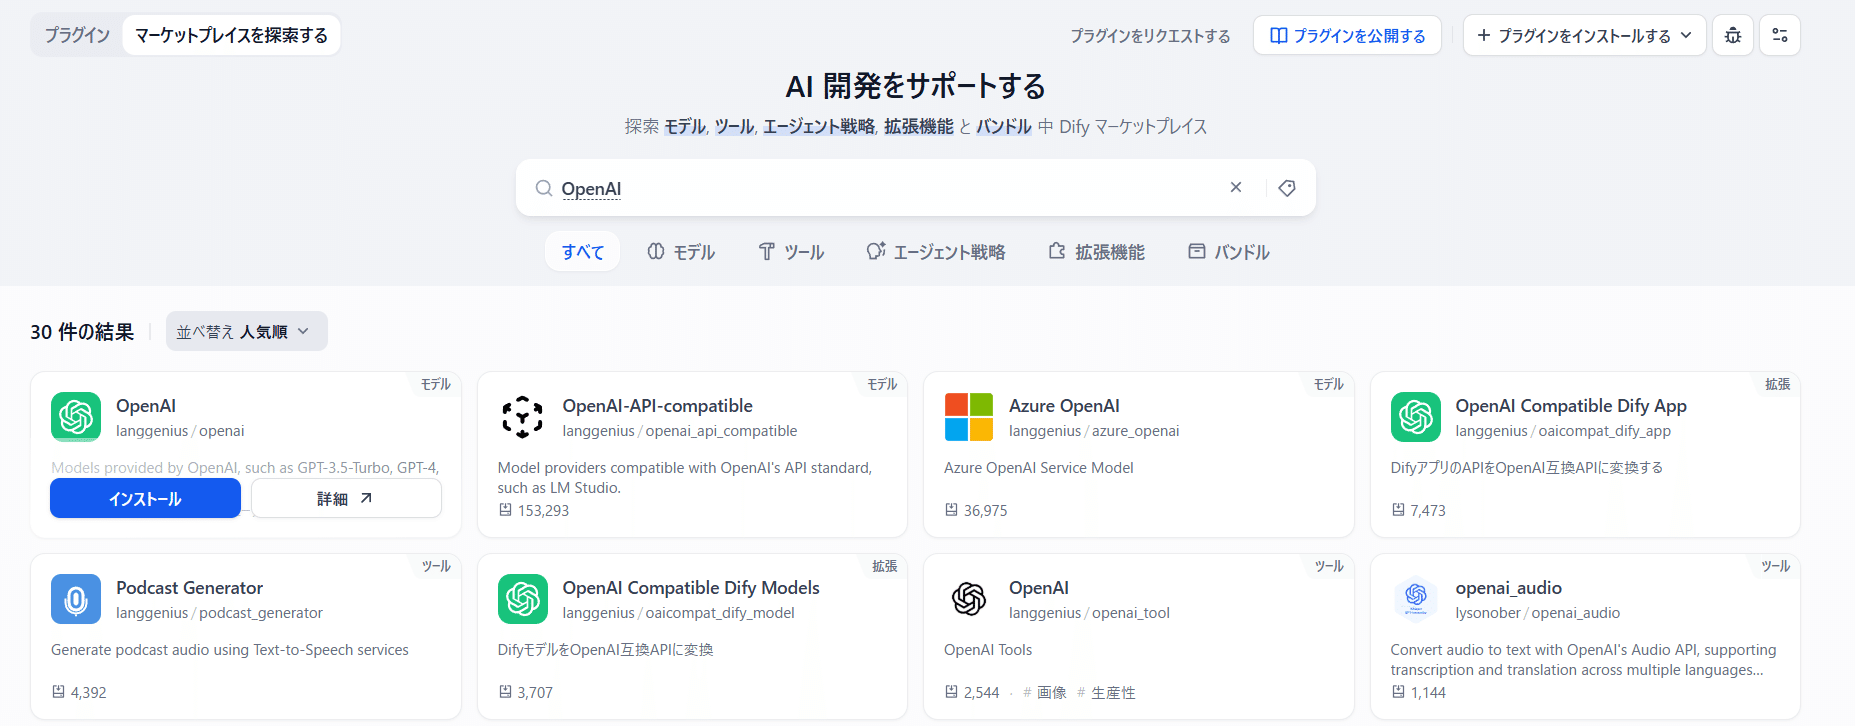Open plugin preferences sliders icon
Screen dimensions: 1855x726
point(1780,35)
